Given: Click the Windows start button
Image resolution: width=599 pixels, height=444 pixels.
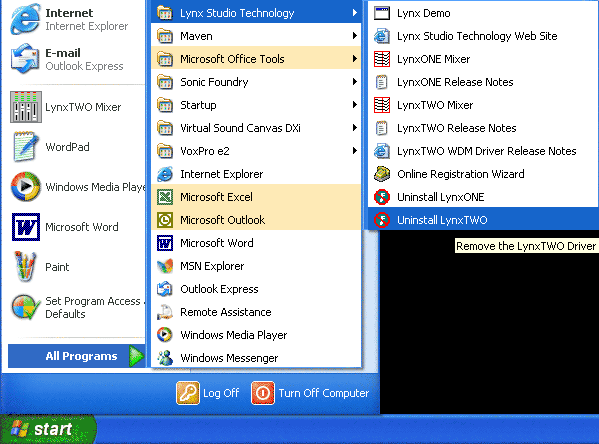Looking at the screenshot, I should 48,429.
